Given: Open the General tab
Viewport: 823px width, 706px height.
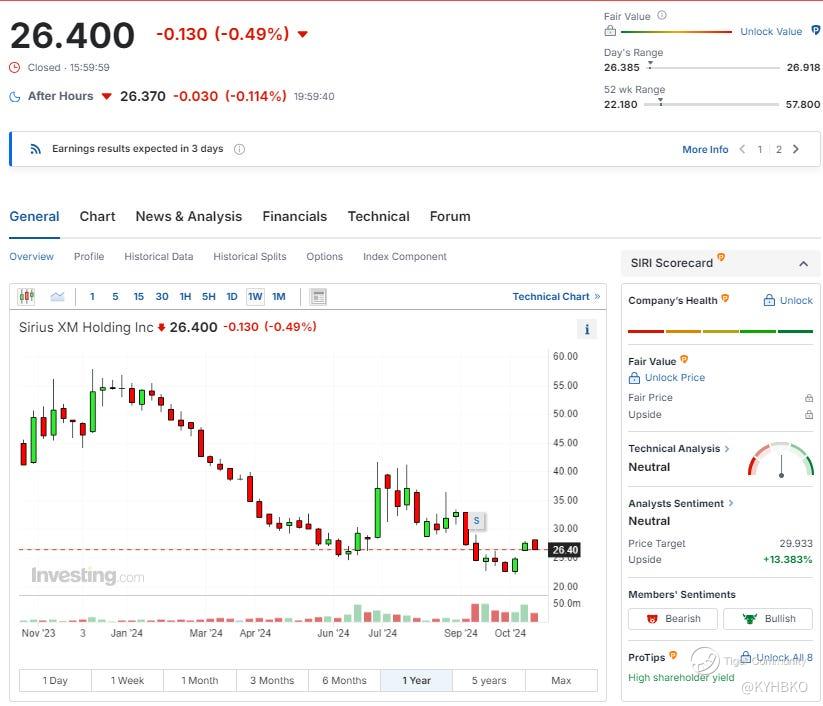Looking at the screenshot, I should click(35, 216).
